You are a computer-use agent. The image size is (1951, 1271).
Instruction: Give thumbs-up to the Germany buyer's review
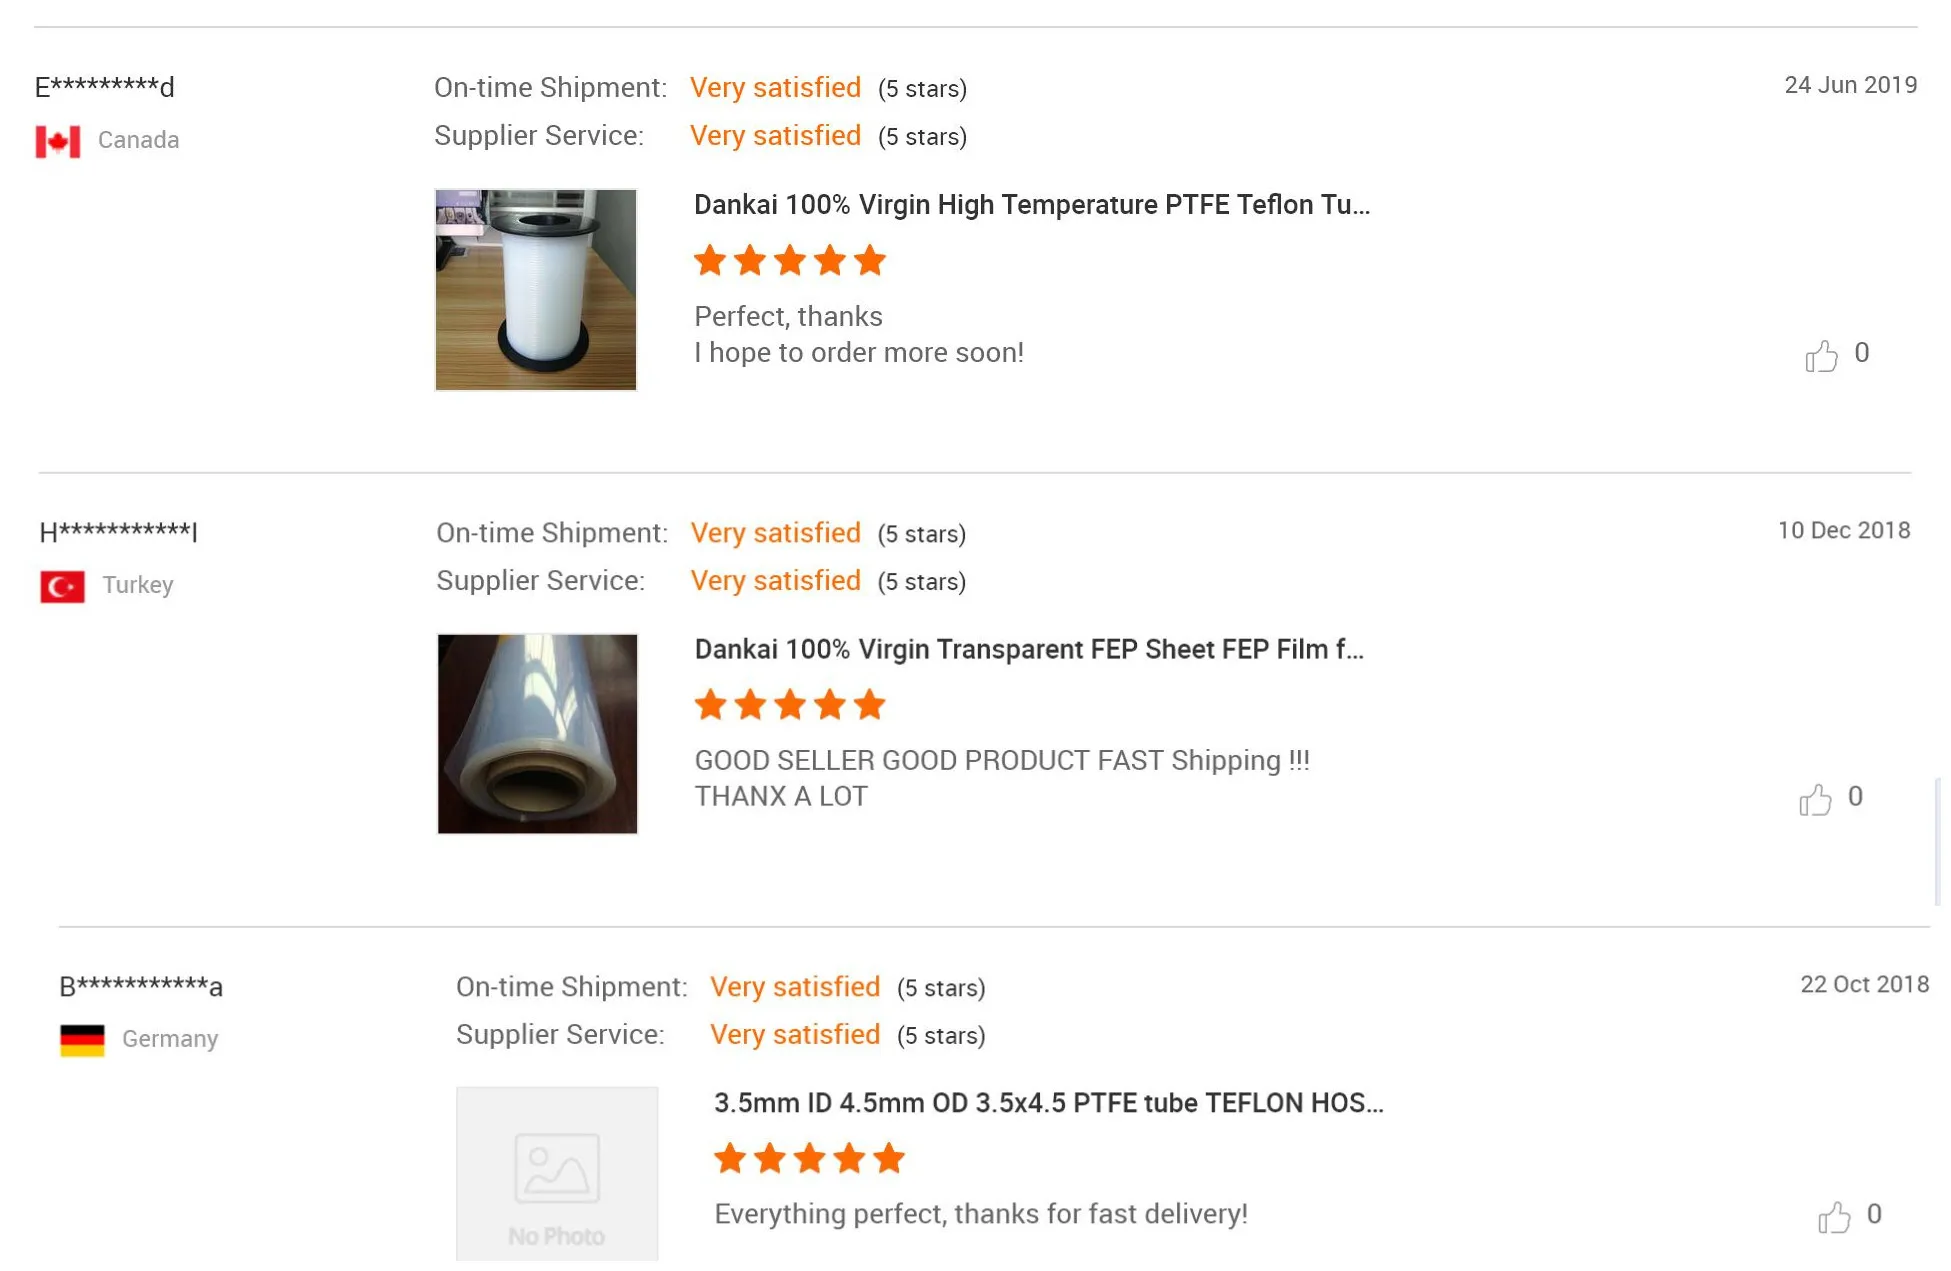(1834, 1216)
